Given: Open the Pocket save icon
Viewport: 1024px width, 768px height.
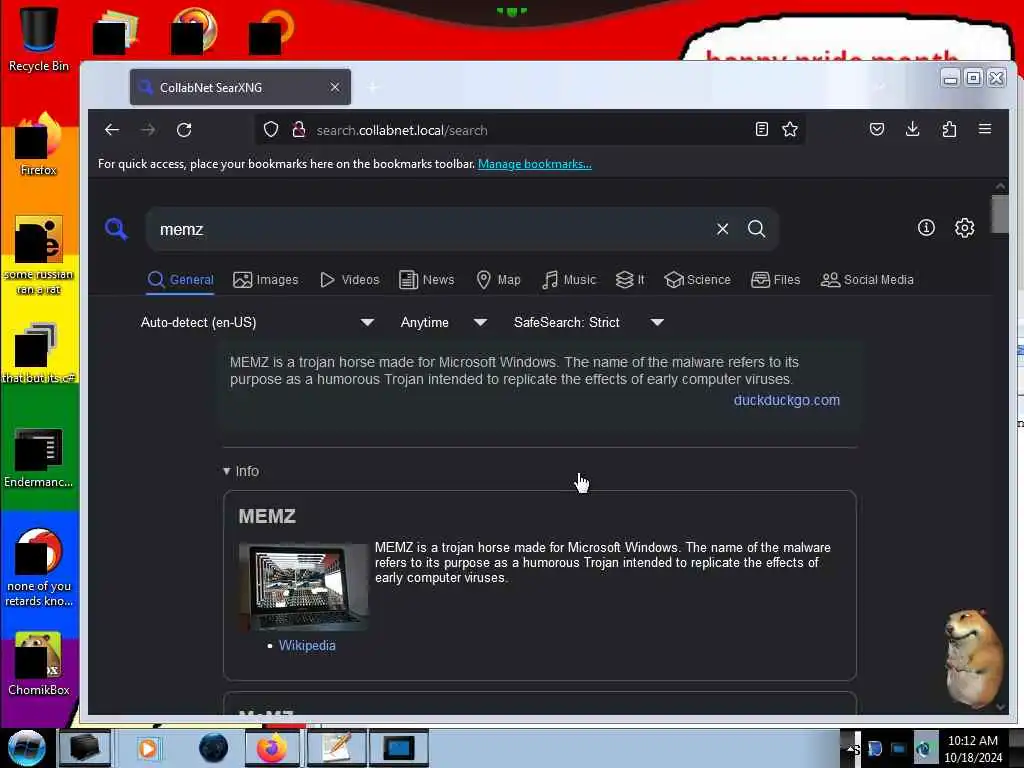Looking at the screenshot, I should tap(877, 129).
